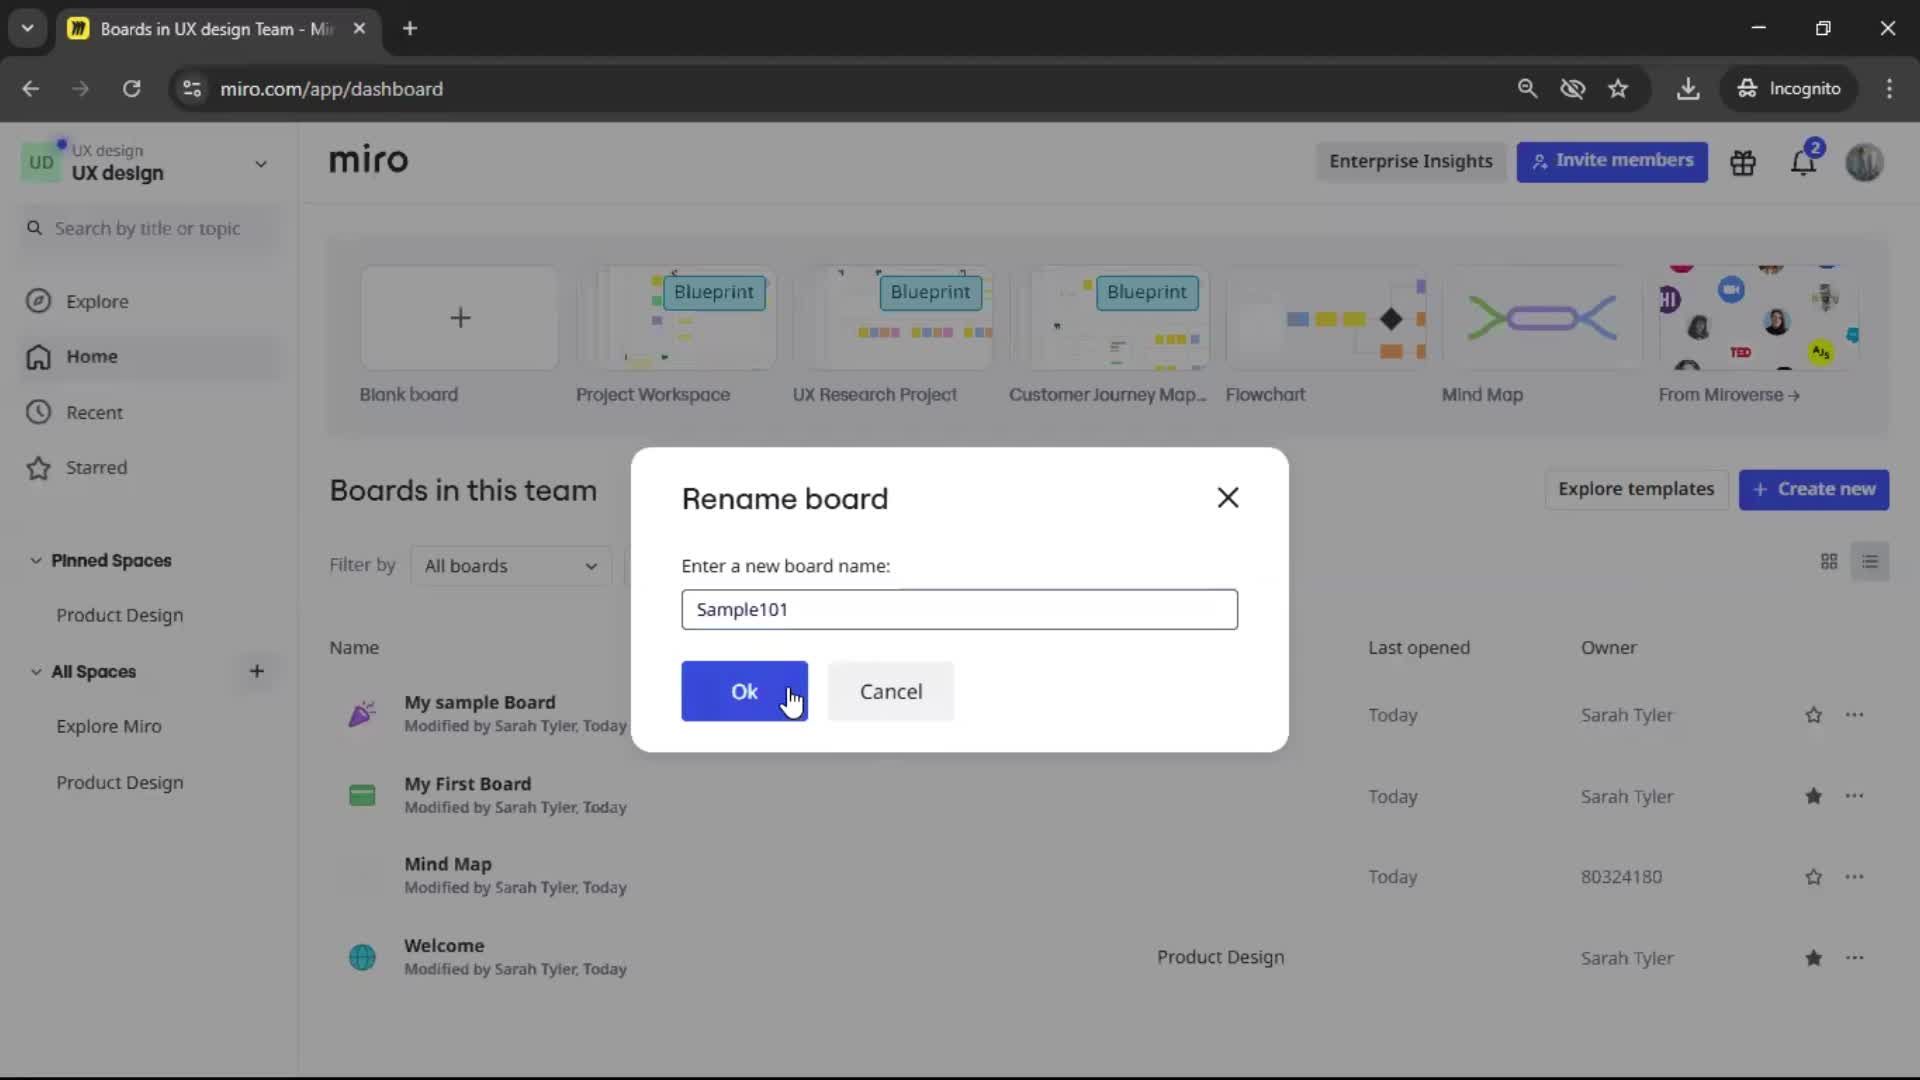Switch to grid view
The image size is (1920, 1080).
pyautogui.click(x=1829, y=562)
